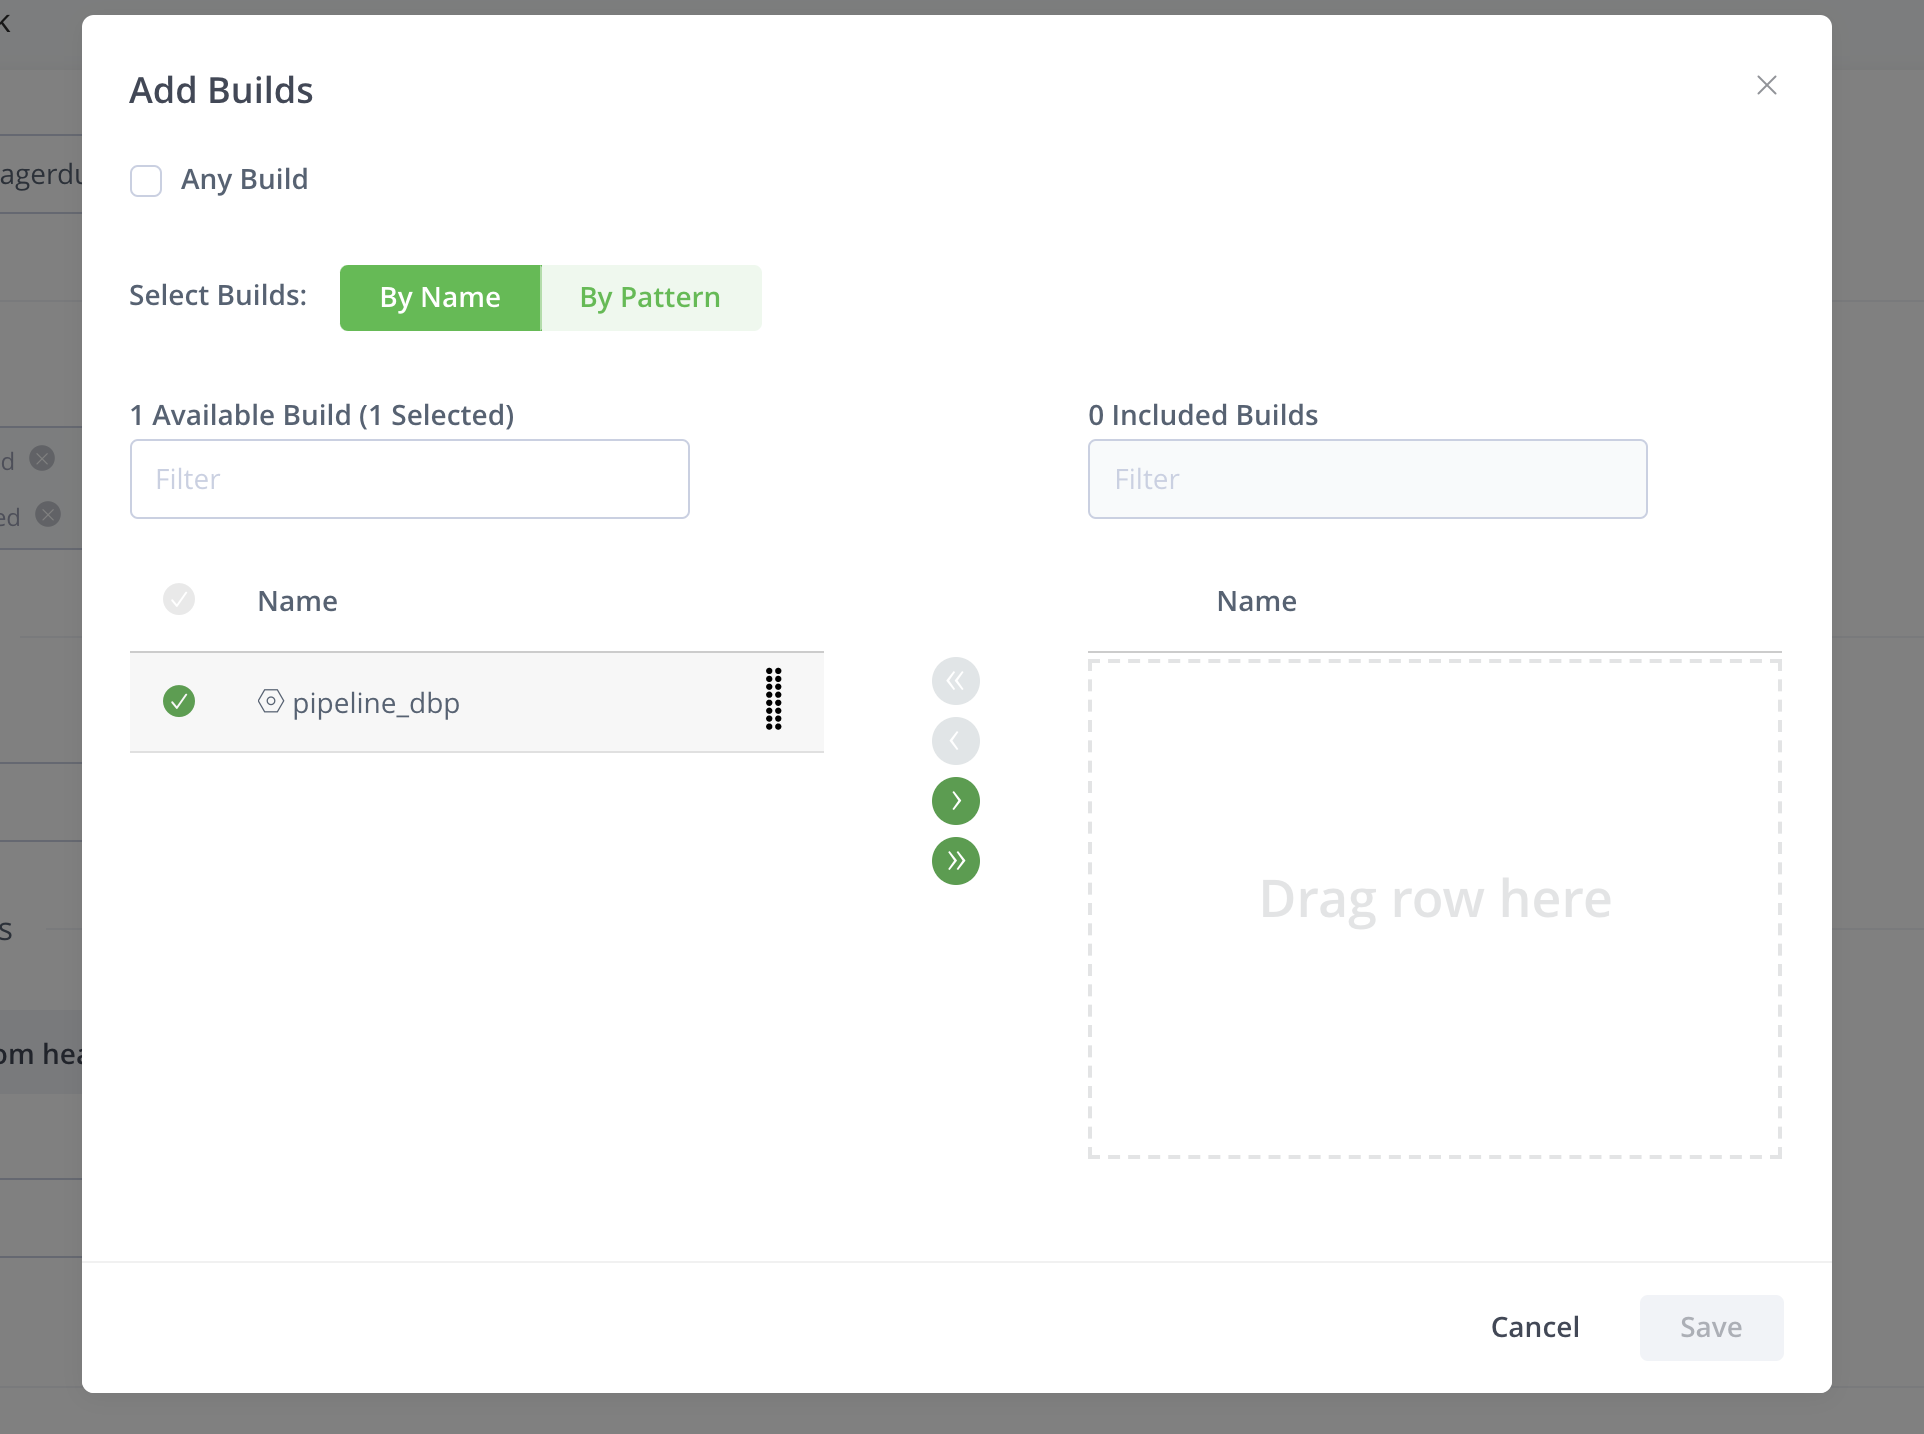Toggle the select-all checkmark in Name header

[x=179, y=599]
